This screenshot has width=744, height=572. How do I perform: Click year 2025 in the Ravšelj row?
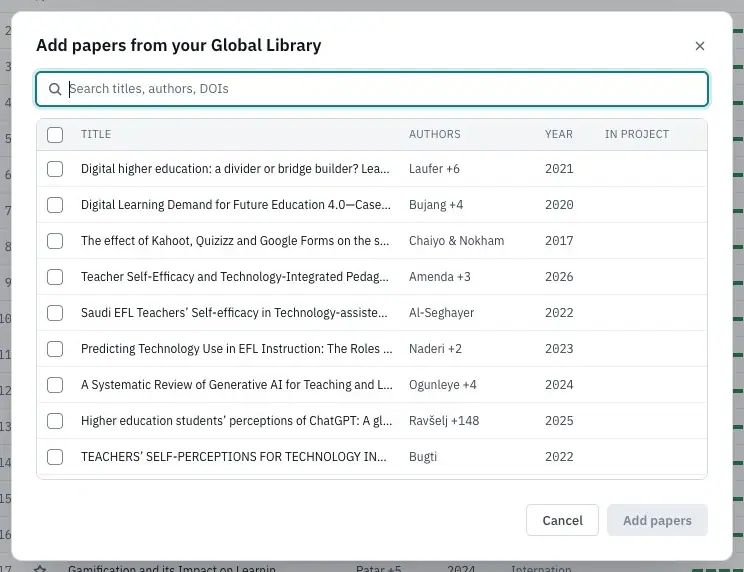[x=559, y=421]
